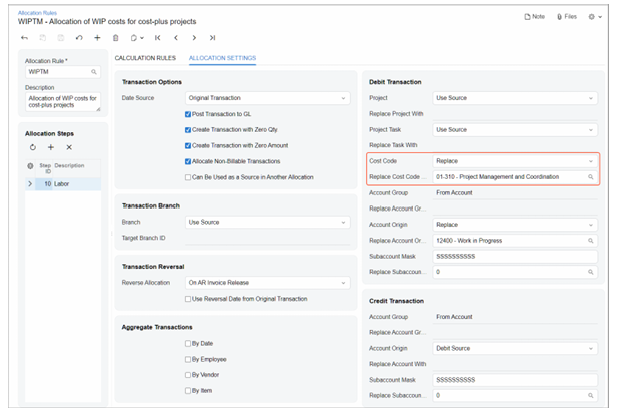
Task: Click the back arrow in the toolbar
Action: [x=24, y=37]
